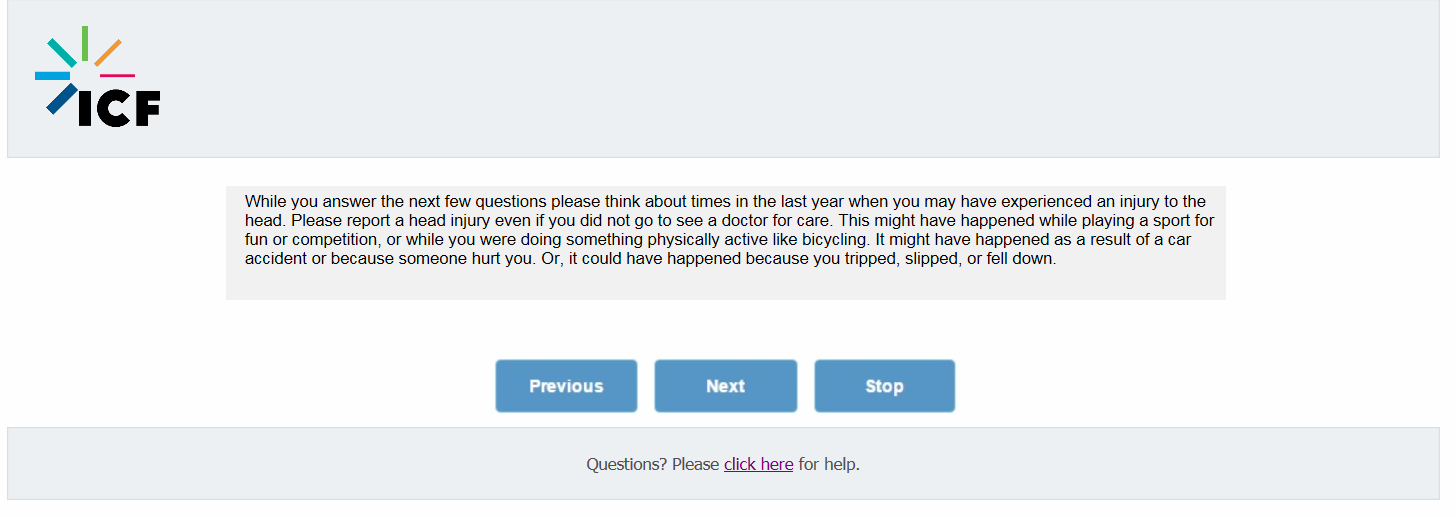1456x517 pixels.
Task: Click the light blue ray in logo
Action: [x=52, y=75]
